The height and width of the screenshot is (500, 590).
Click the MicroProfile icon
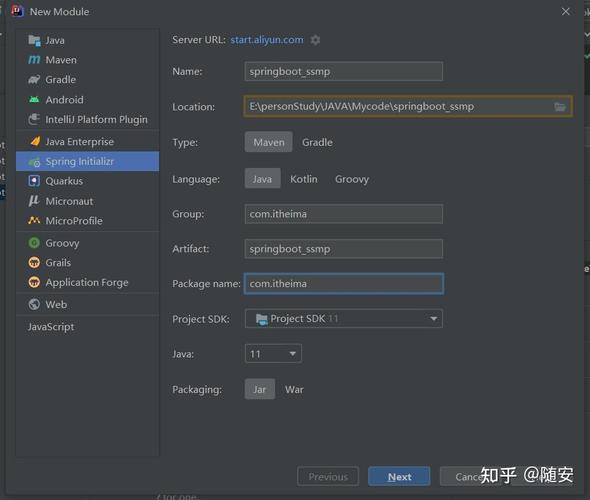tap(34, 220)
